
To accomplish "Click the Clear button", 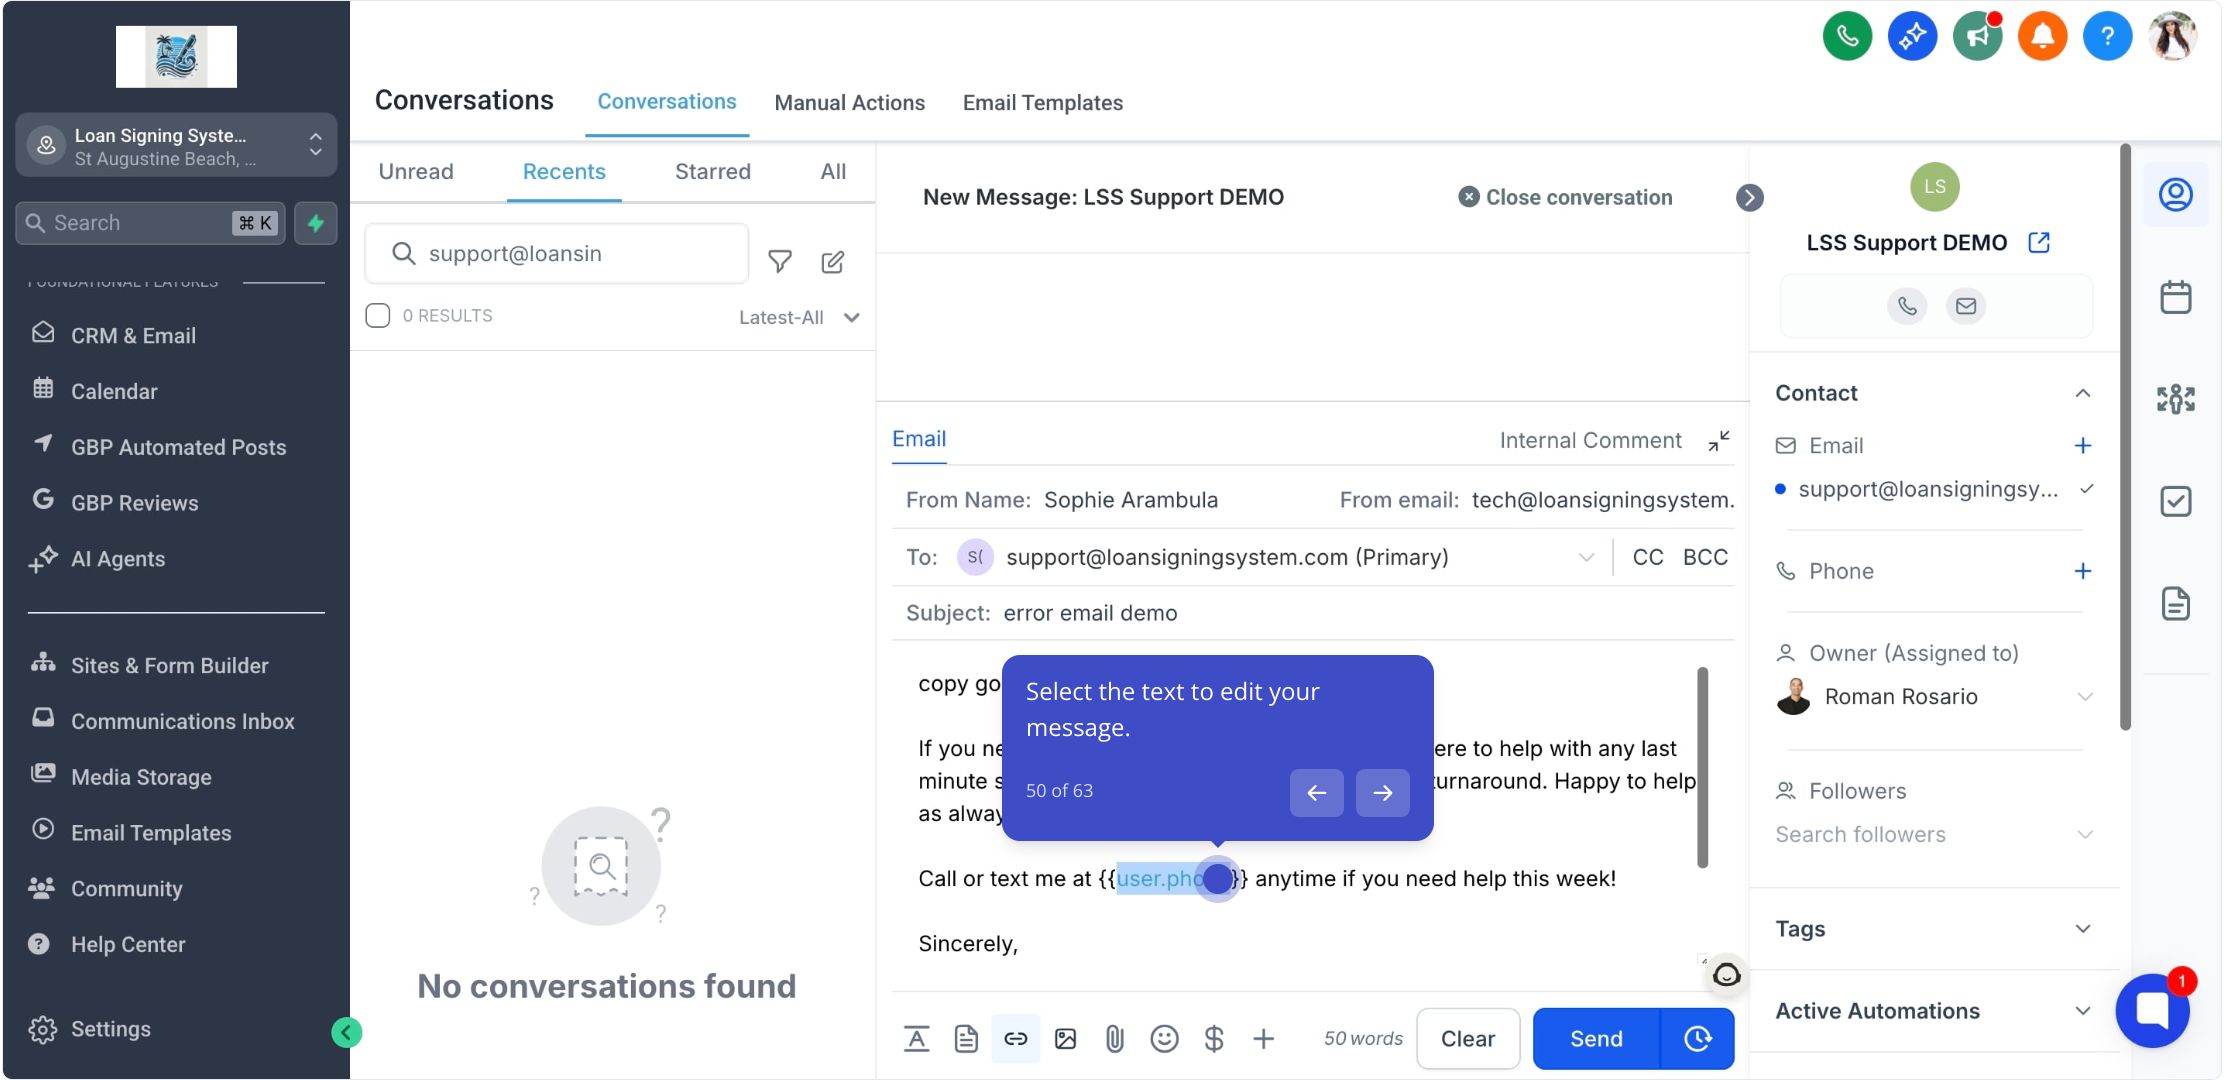I will 1468,1039.
